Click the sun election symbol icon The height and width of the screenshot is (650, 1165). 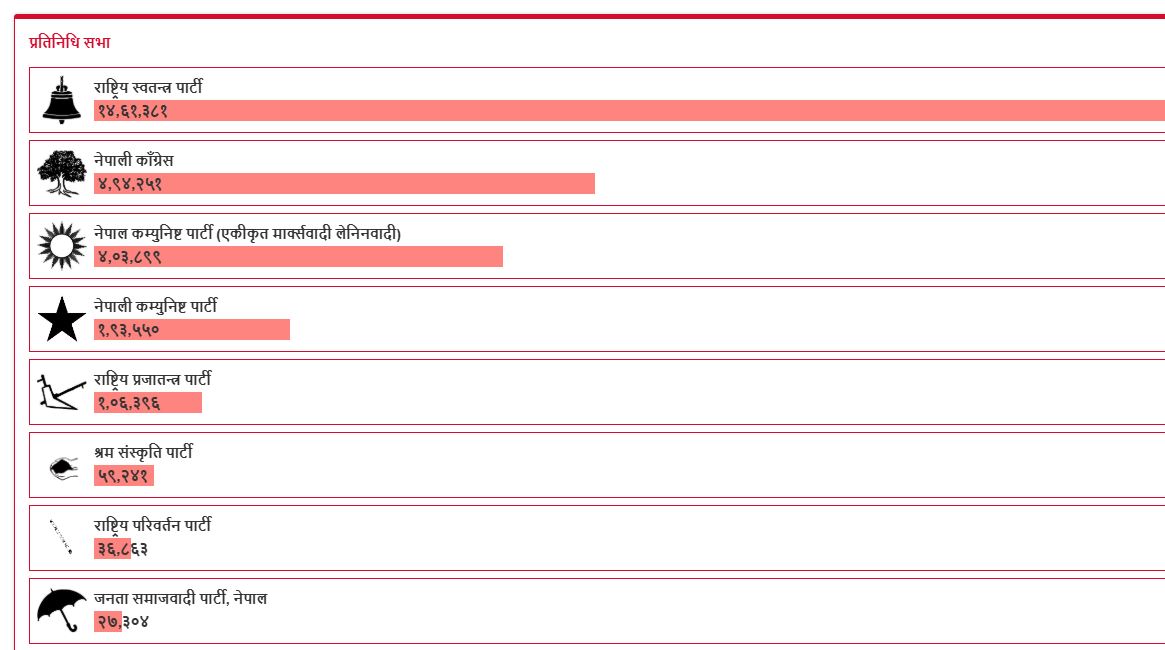click(61, 246)
